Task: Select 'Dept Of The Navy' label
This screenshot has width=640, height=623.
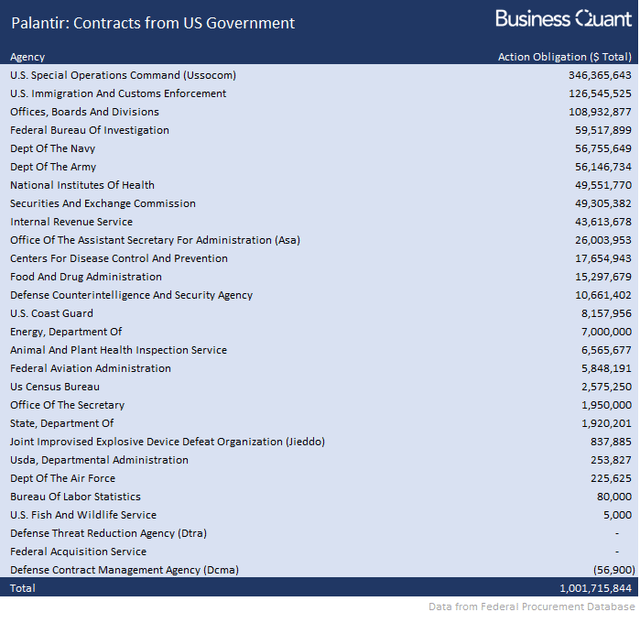Action: click(53, 149)
